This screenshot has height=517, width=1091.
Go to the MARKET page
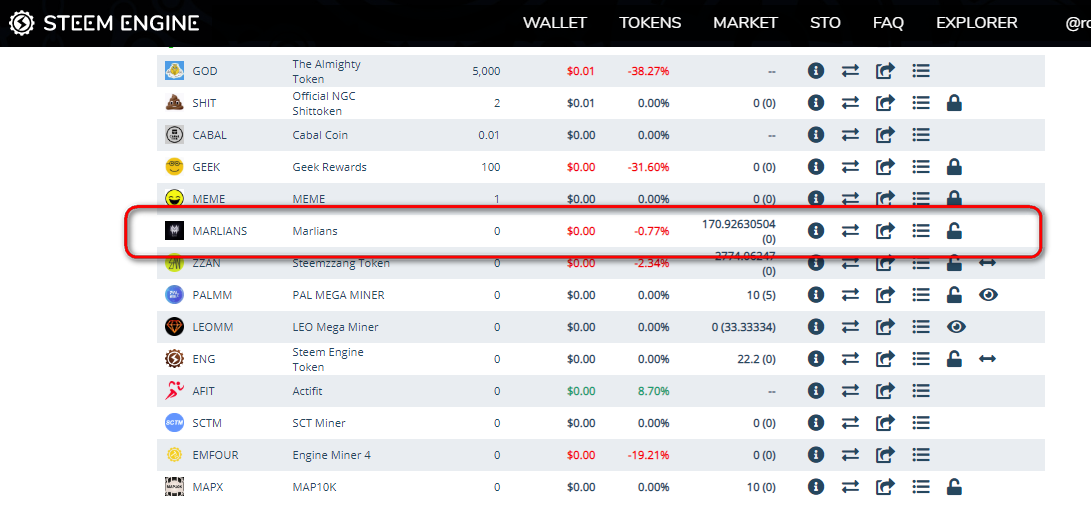click(745, 23)
